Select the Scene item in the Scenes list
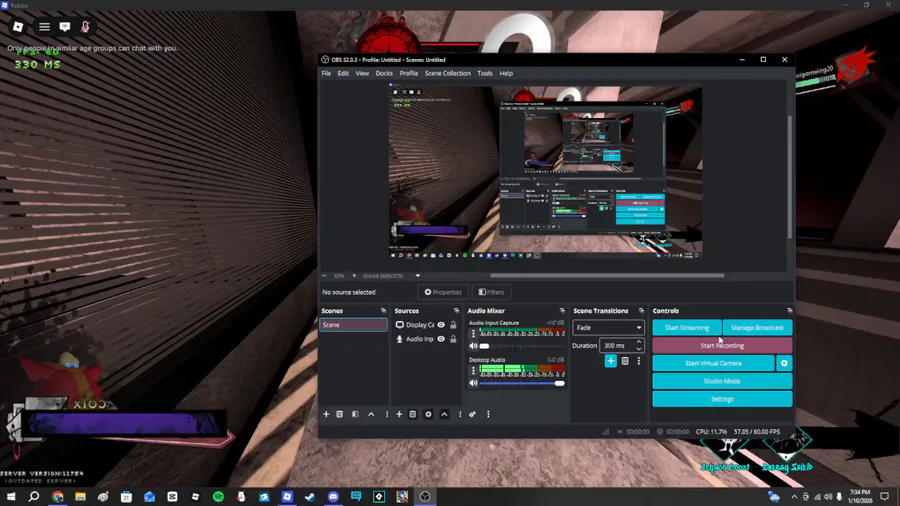This screenshot has width=900, height=506. (353, 325)
